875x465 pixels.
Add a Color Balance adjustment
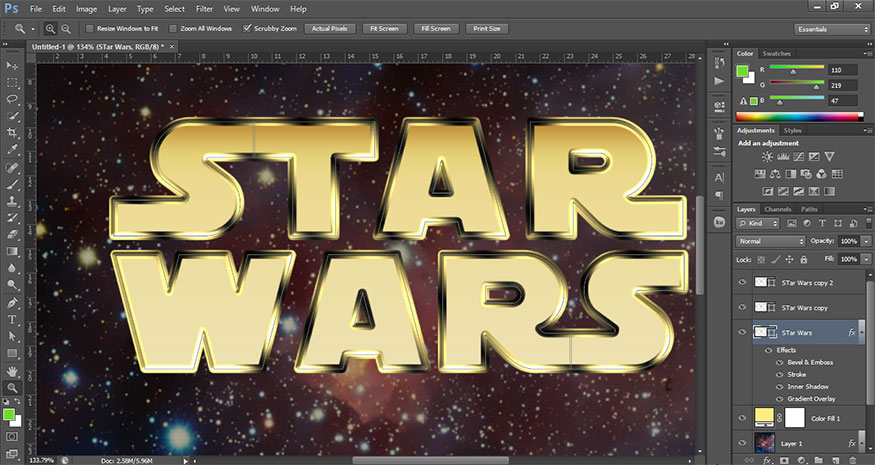(x=775, y=174)
